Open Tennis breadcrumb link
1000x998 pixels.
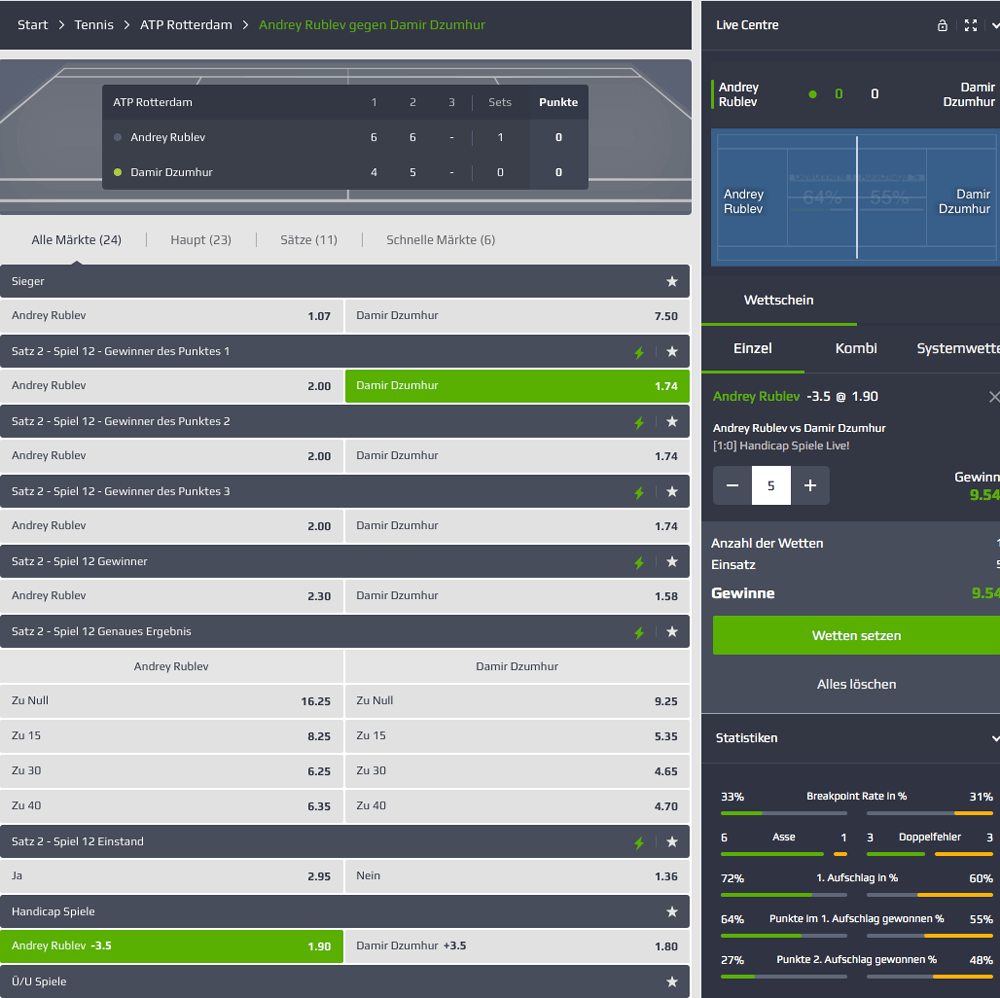point(94,25)
